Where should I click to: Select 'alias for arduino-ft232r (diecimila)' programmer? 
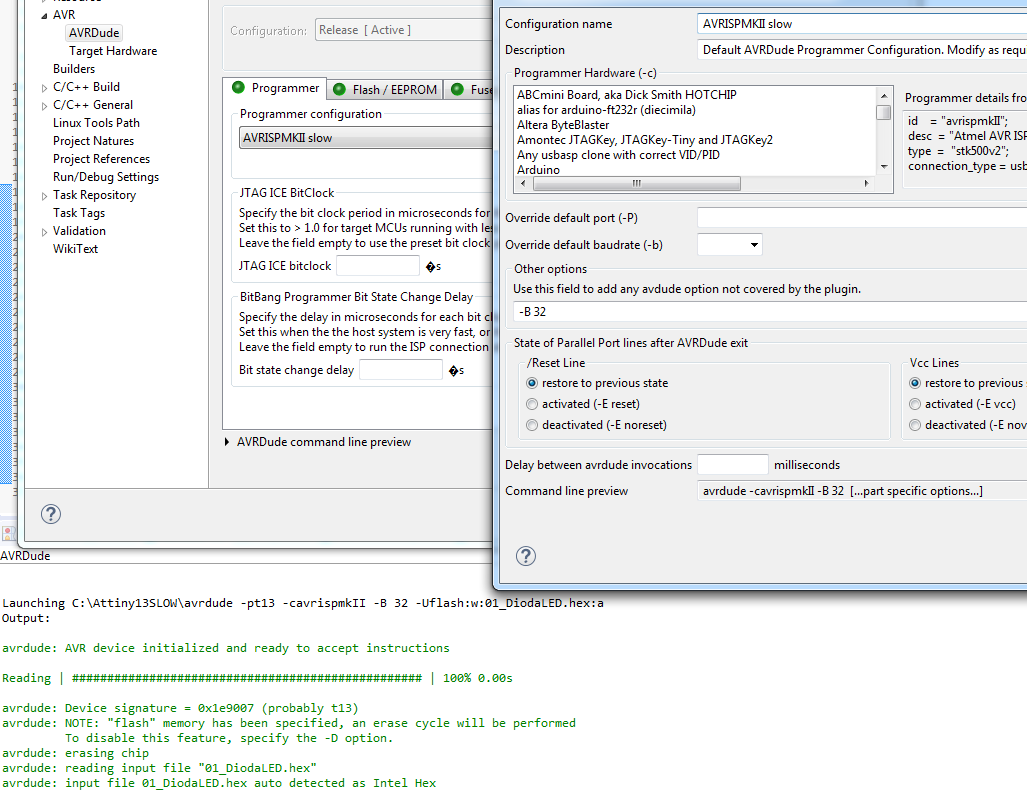[x=607, y=110]
